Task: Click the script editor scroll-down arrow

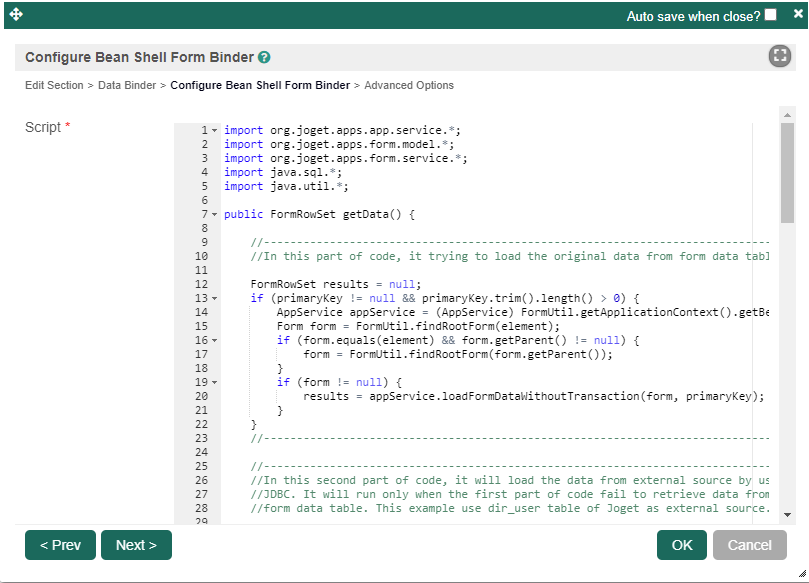Action: tap(787, 514)
